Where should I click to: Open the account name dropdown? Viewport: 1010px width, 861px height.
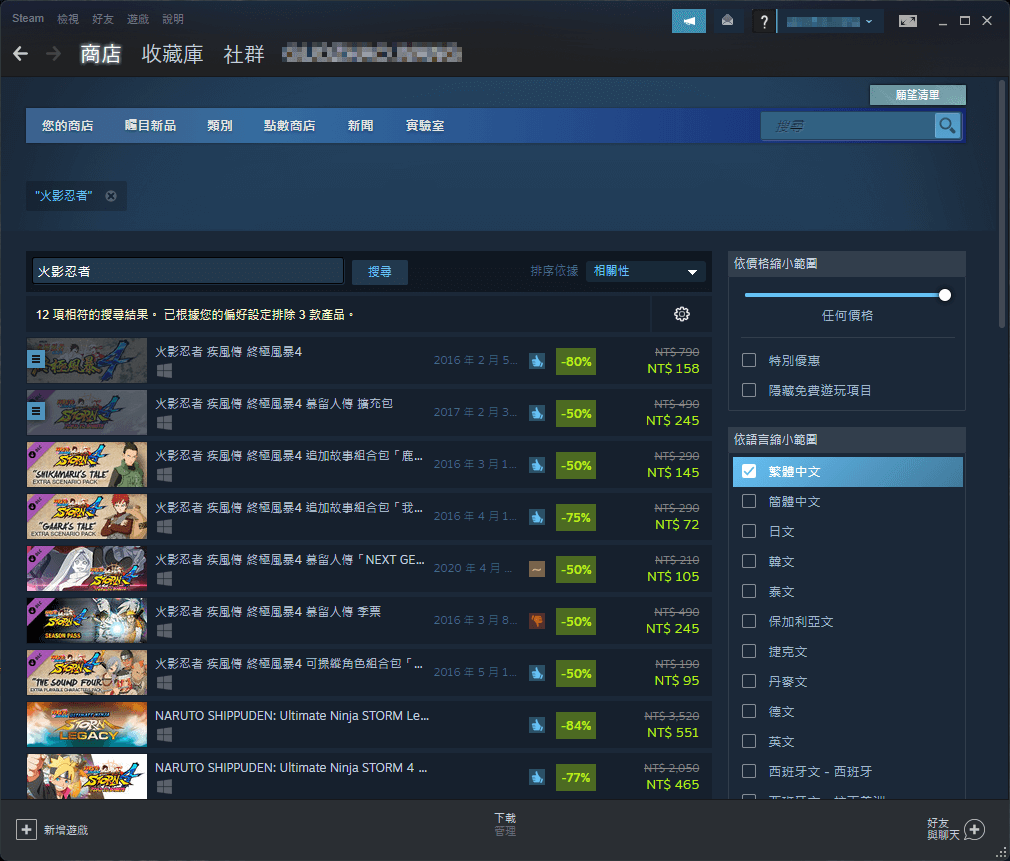coord(831,20)
